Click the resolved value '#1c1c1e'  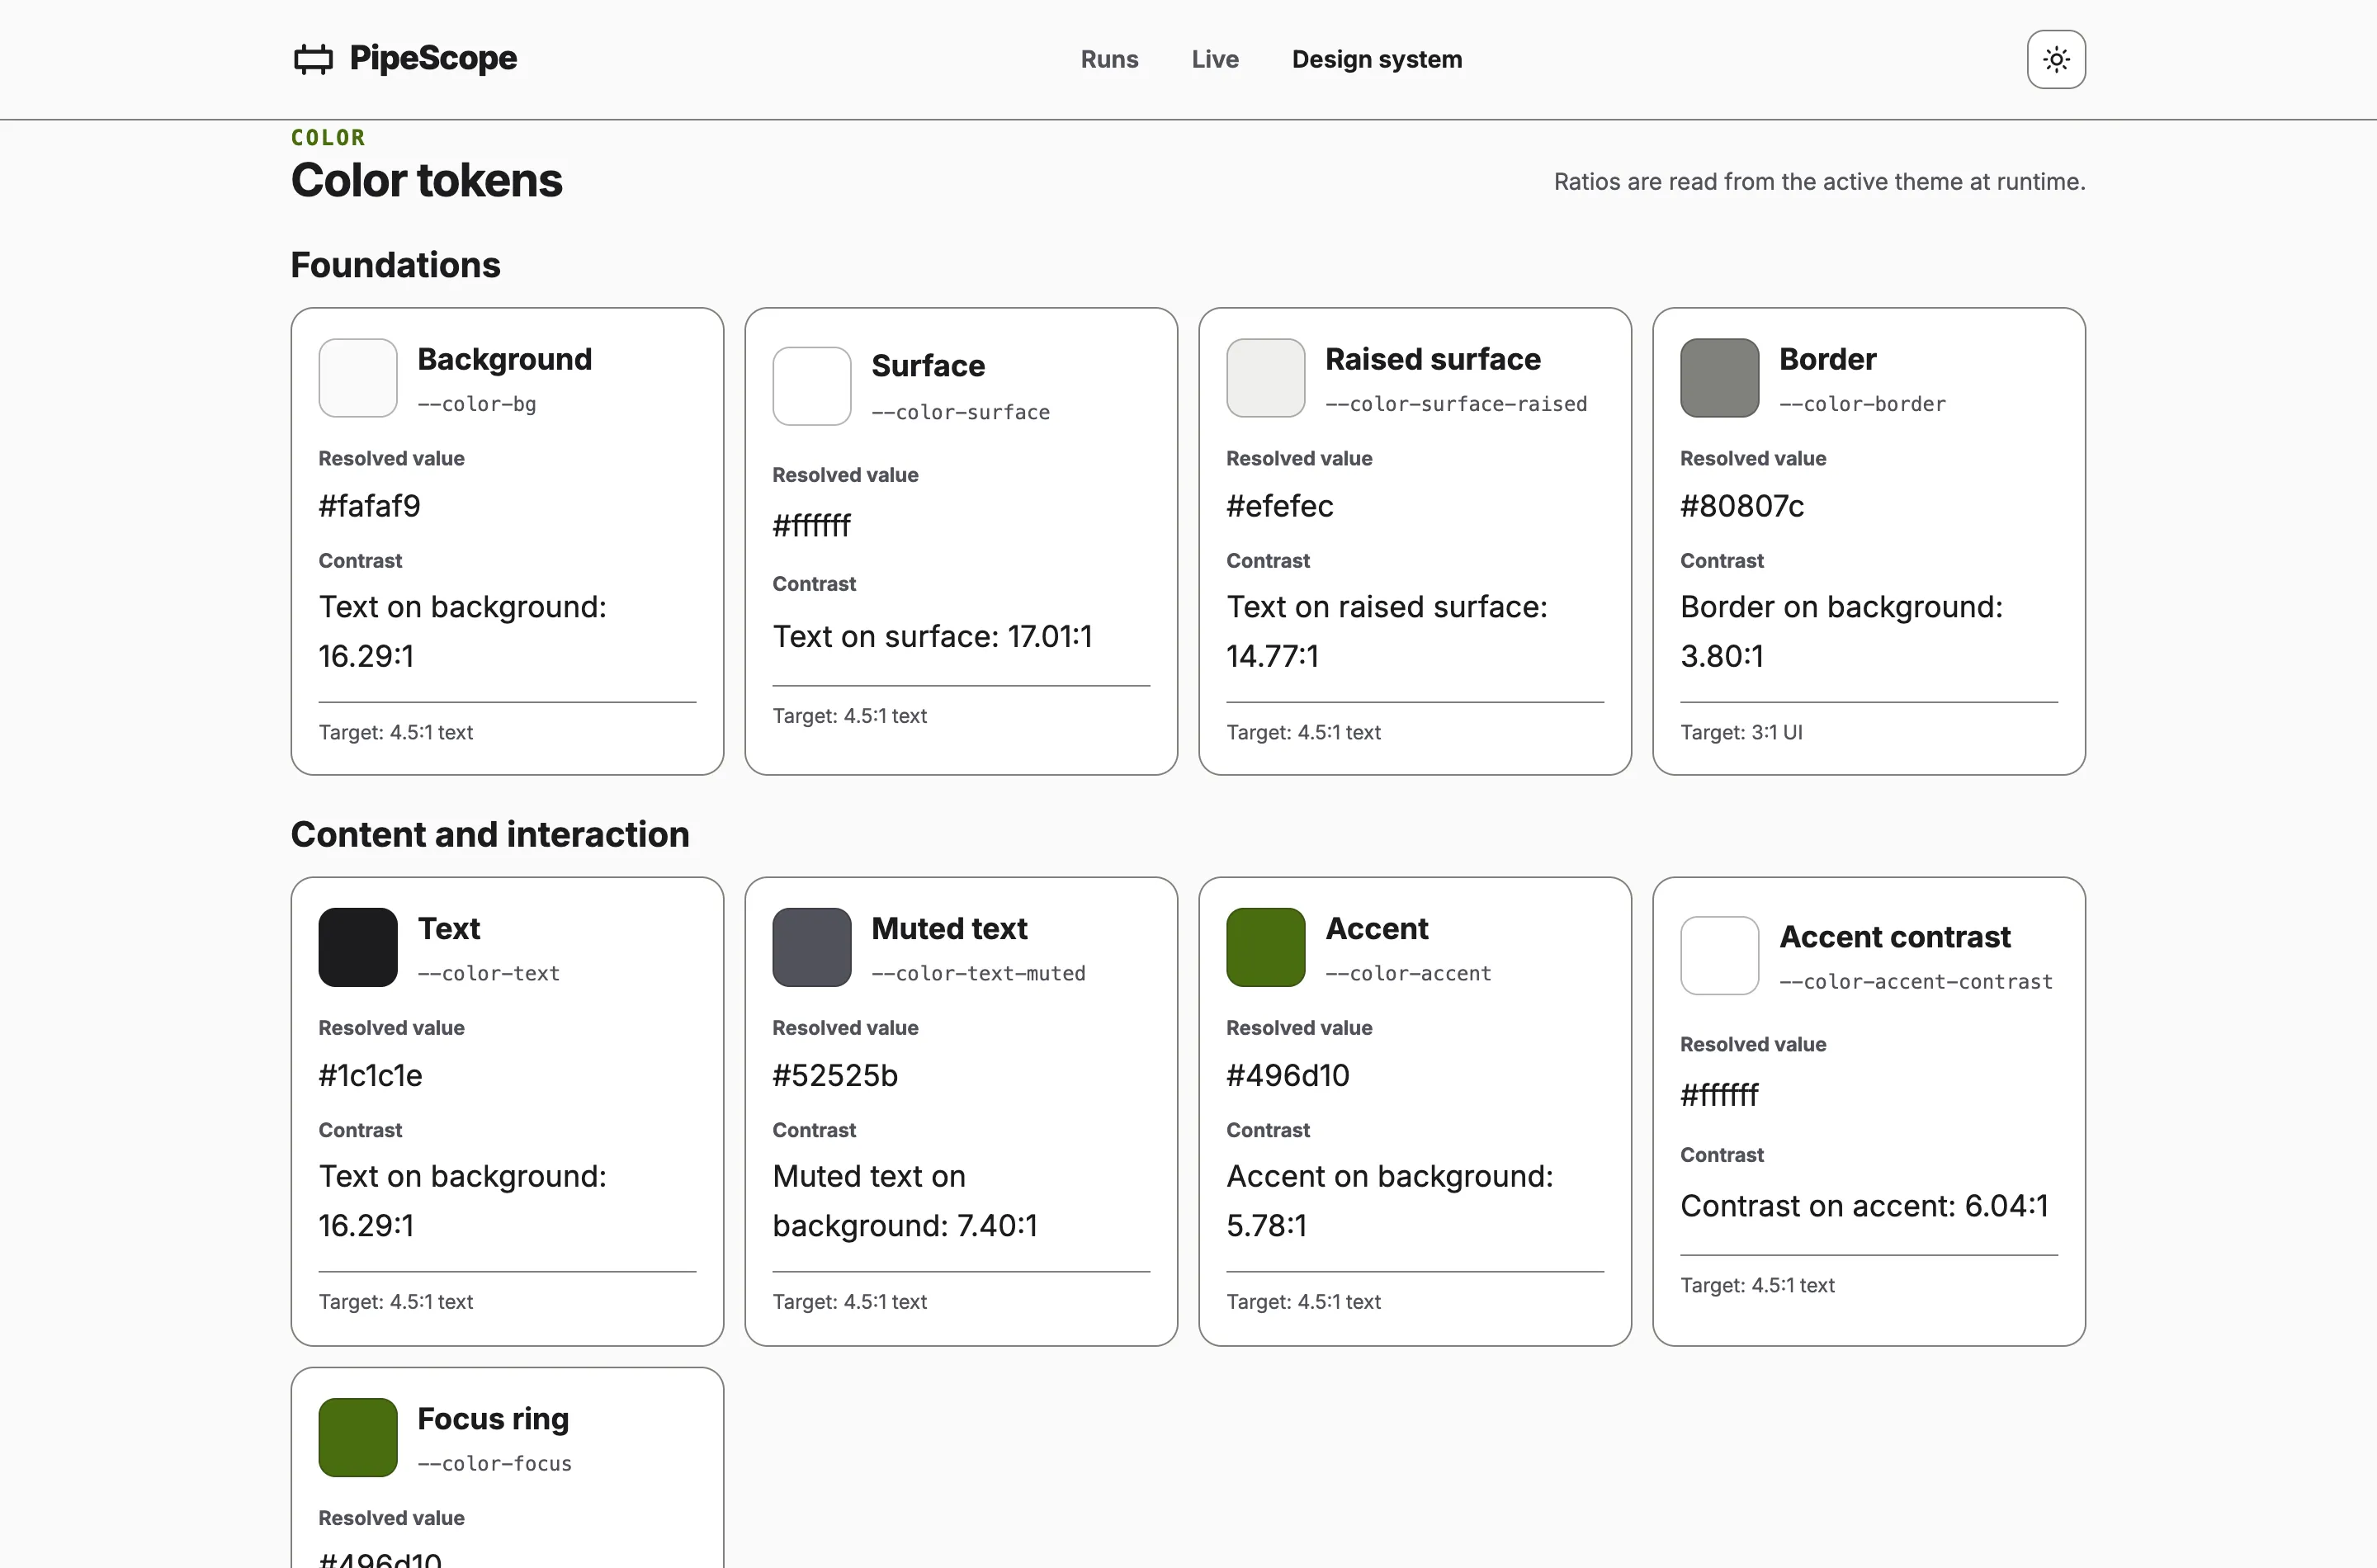point(370,1075)
